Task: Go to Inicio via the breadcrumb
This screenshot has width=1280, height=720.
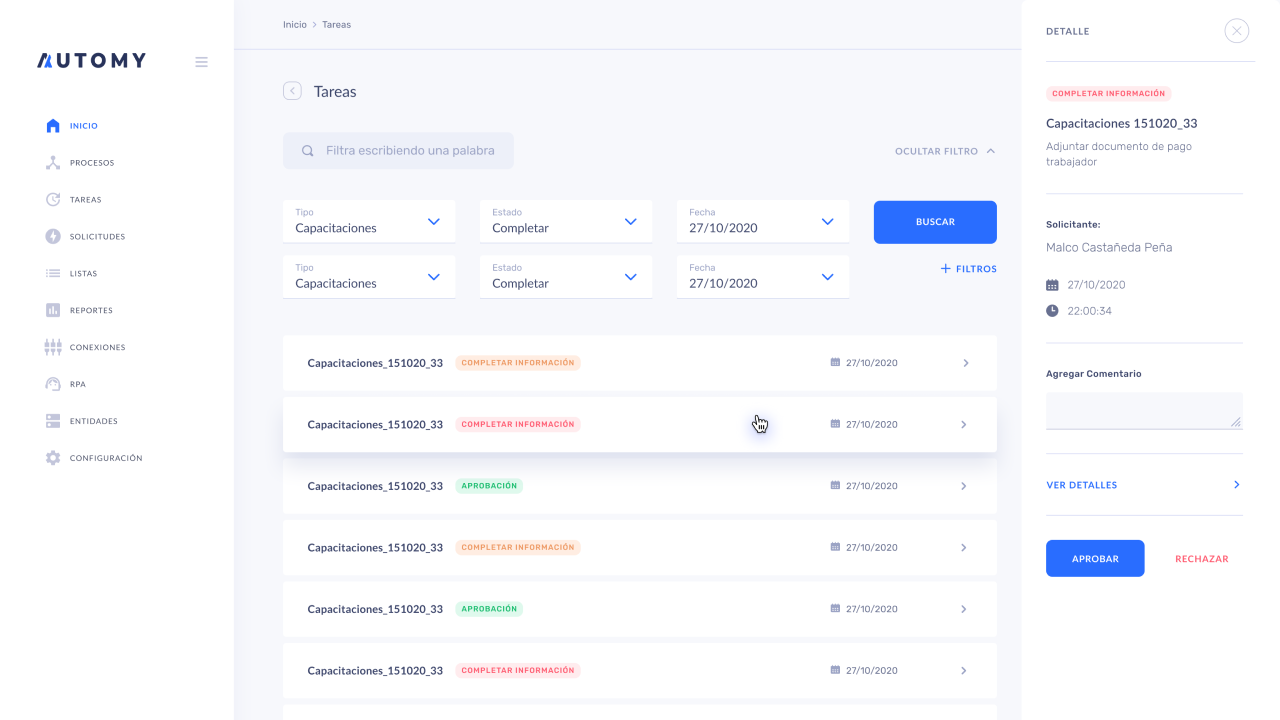Action: 294,24
